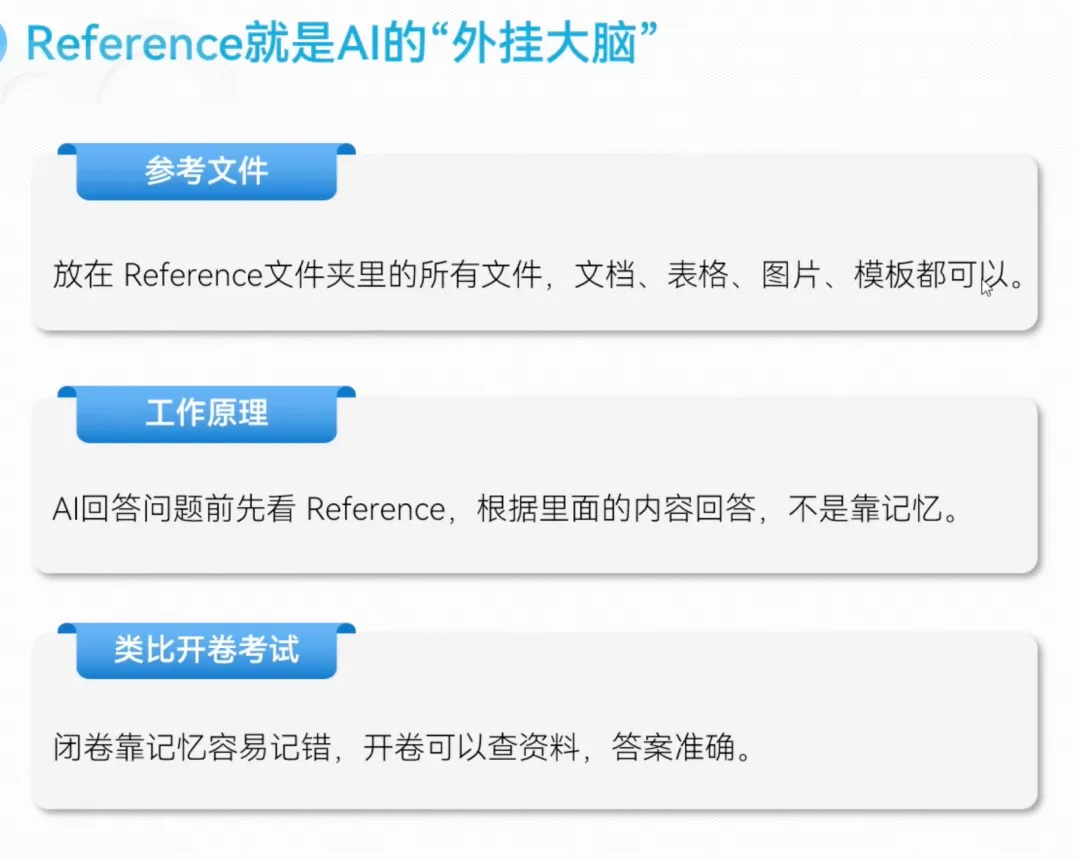Click the phrase '答案准确' in third card
This screenshot has height=861, width=1080.
pyautogui.click(x=674, y=747)
